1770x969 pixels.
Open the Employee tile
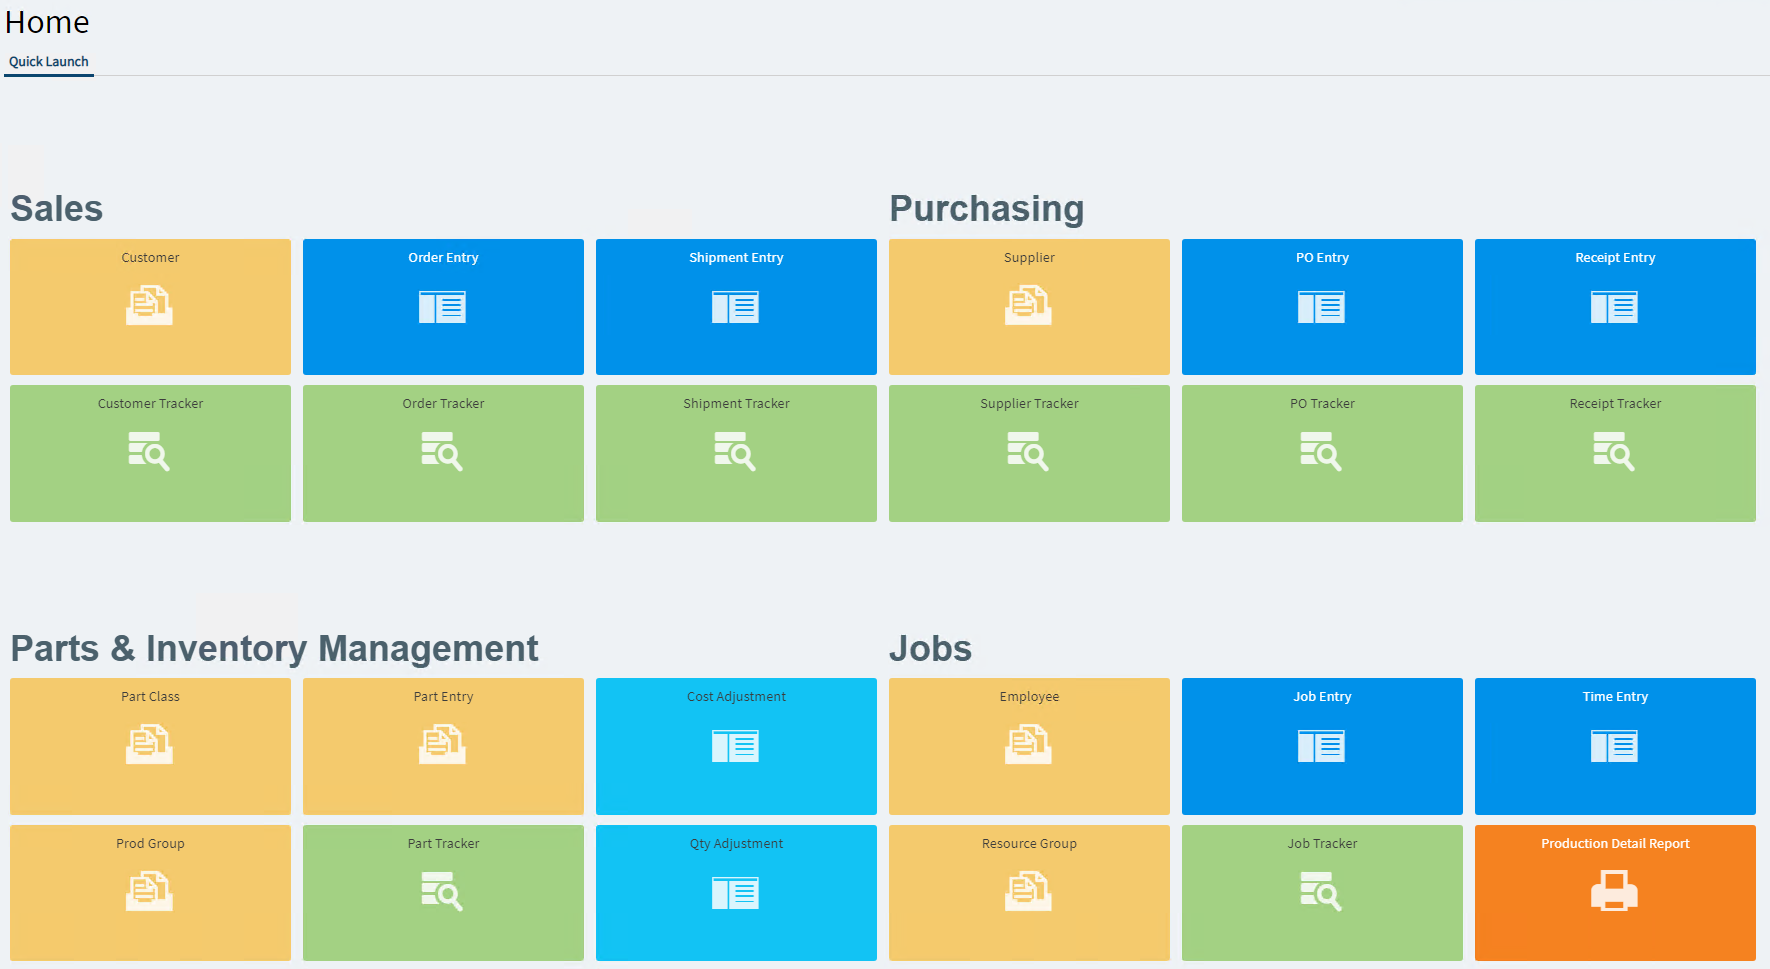pos(1029,746)
